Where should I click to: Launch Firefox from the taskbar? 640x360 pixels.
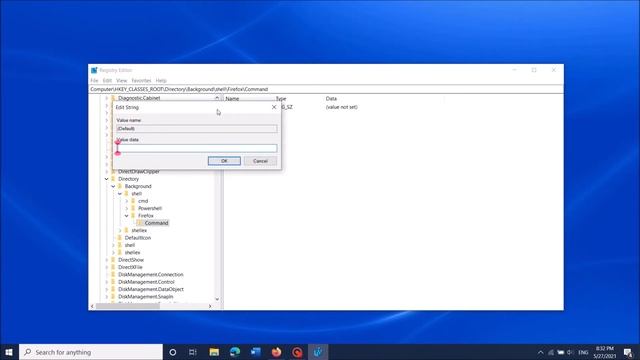point(277,352)
